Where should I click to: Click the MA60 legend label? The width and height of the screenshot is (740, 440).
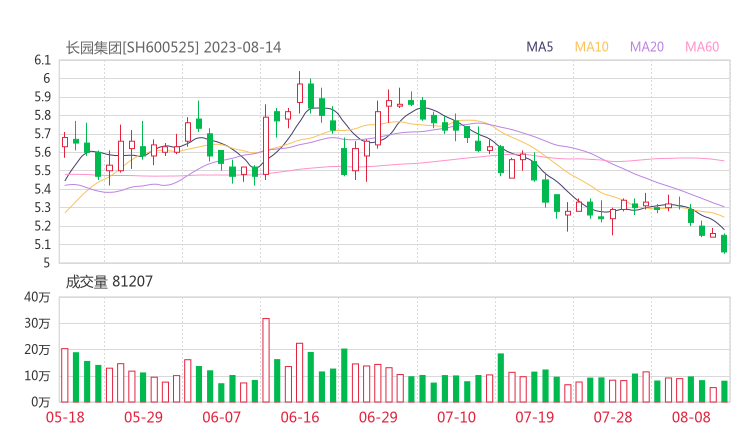(x=702, y=47)
